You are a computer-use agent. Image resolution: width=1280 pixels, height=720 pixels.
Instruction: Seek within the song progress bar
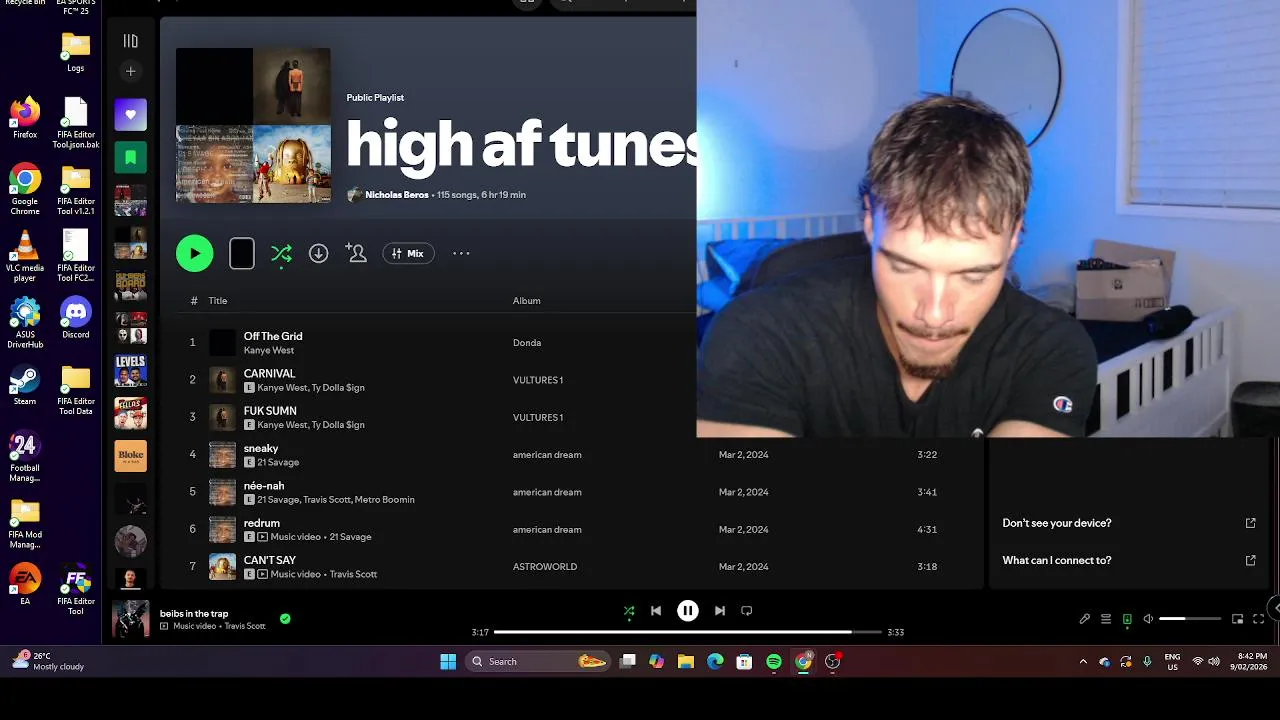688,632
